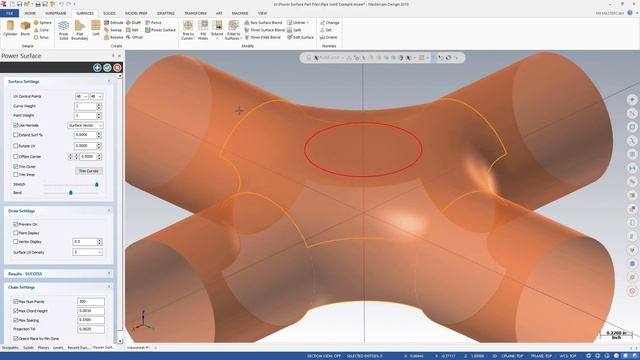Open the Flat Boundary surface tool

pos(80,30)
